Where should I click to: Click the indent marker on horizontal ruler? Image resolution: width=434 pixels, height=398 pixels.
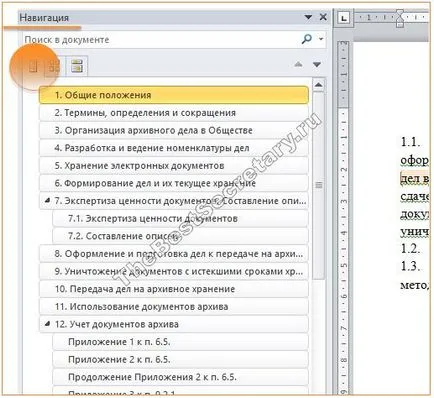pyautogui.click(x=400, y=19)
